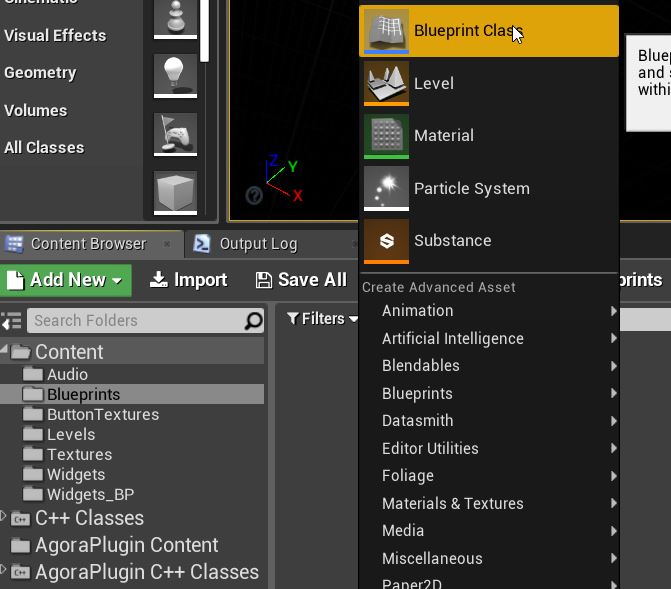The width and height of the screenshot is (671, 589).
Task: Expand the Animation submenu
Action: (x=489, y=311)
